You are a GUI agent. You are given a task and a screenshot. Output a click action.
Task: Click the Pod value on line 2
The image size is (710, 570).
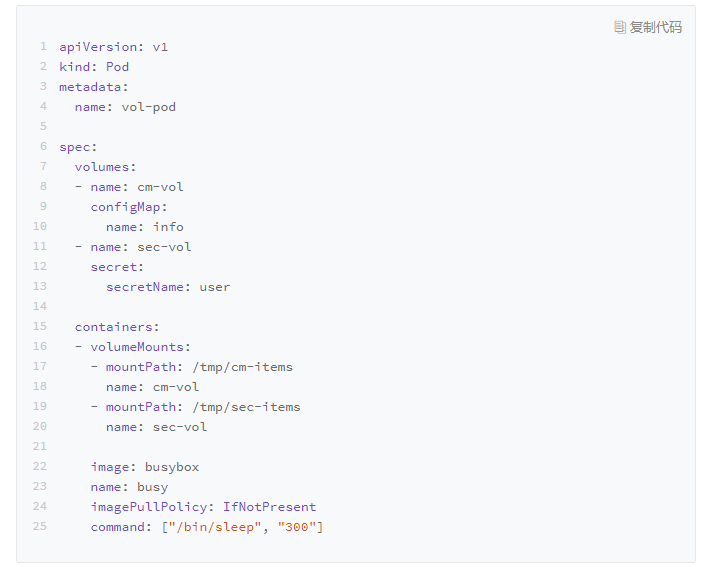pyautogui.click(x=117, y=67)
